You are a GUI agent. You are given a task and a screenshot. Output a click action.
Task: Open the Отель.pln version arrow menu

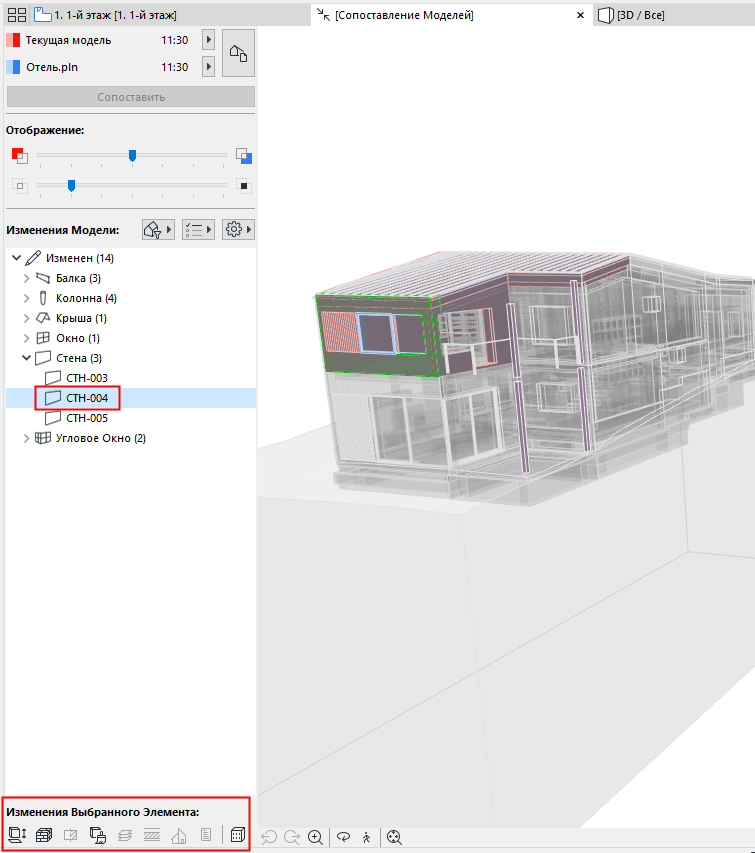(x=208, y=66)
